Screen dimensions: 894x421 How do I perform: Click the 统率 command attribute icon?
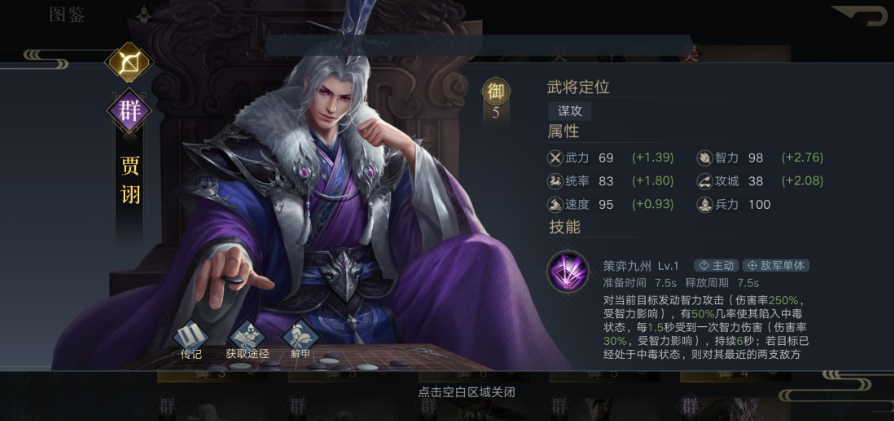click(554, 181)
